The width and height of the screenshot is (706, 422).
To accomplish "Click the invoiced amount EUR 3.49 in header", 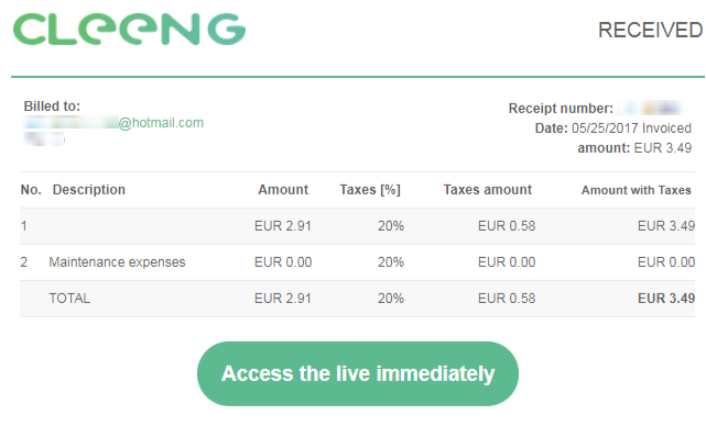I will tap(663, 148).
